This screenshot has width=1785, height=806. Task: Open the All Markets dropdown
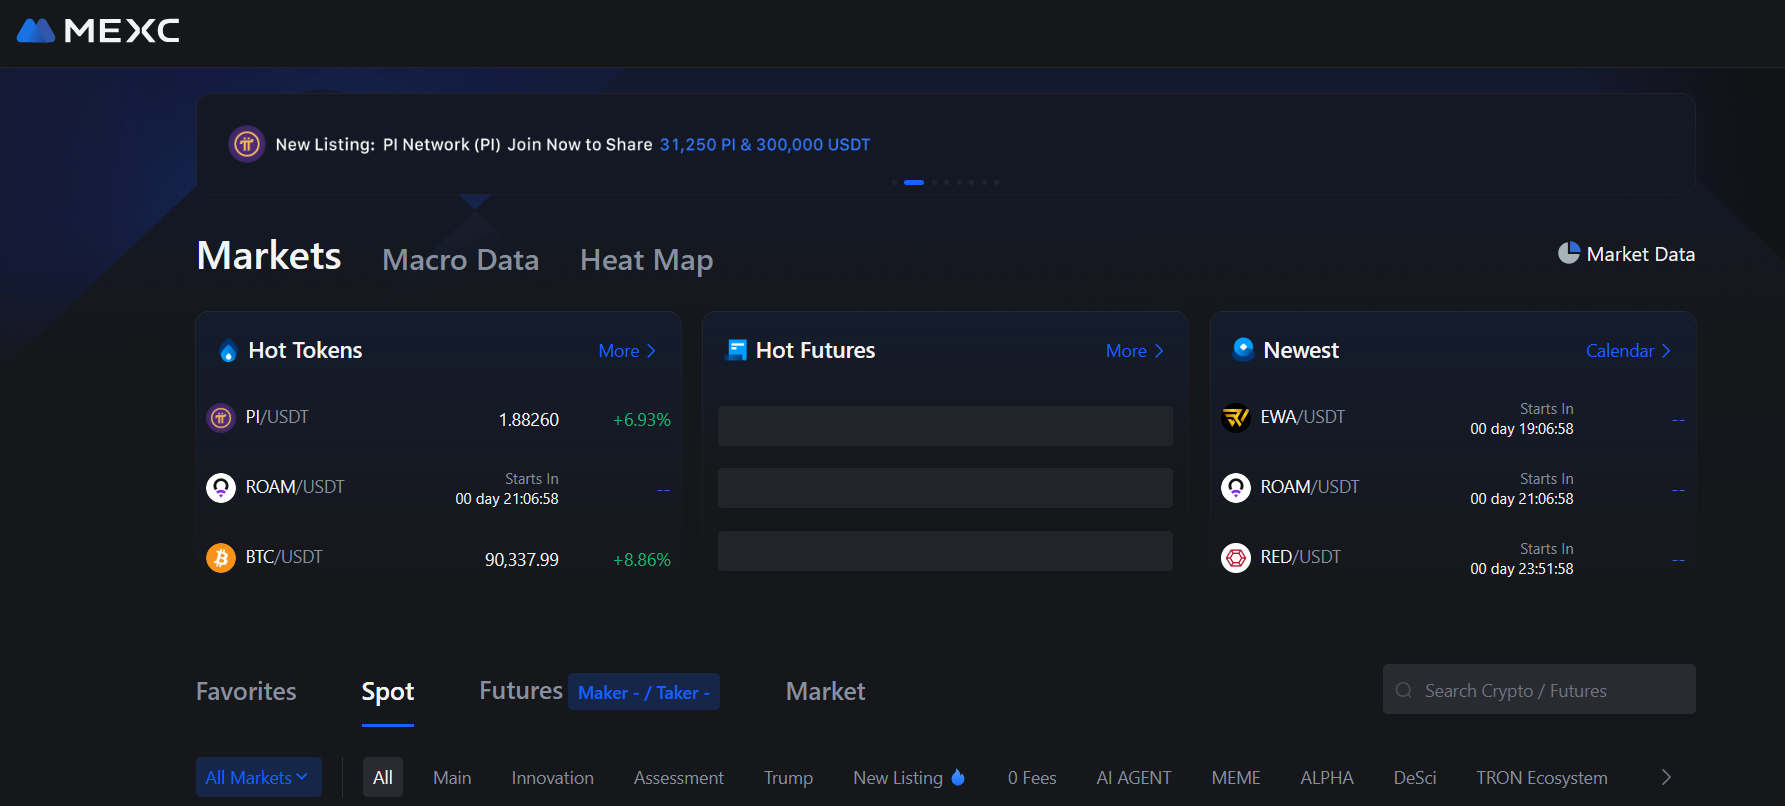coord(258,777)
